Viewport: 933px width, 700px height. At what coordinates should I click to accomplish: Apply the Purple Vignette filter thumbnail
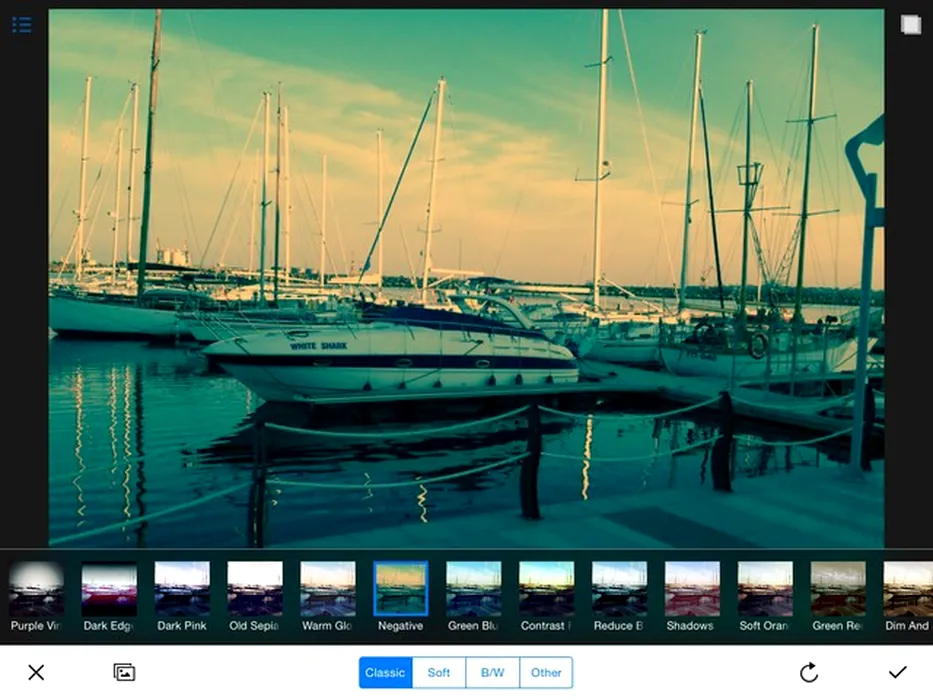36,589
